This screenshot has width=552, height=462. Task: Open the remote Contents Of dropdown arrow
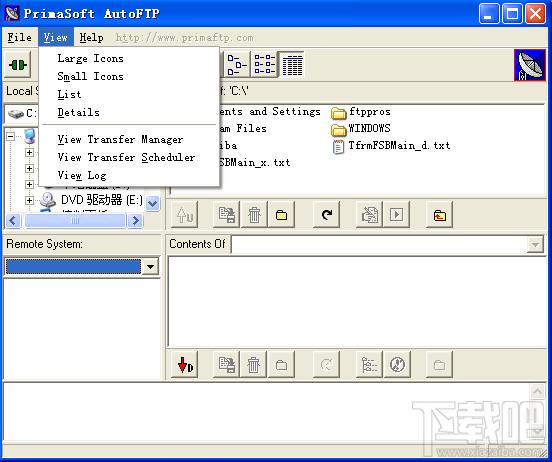point(535,244)
